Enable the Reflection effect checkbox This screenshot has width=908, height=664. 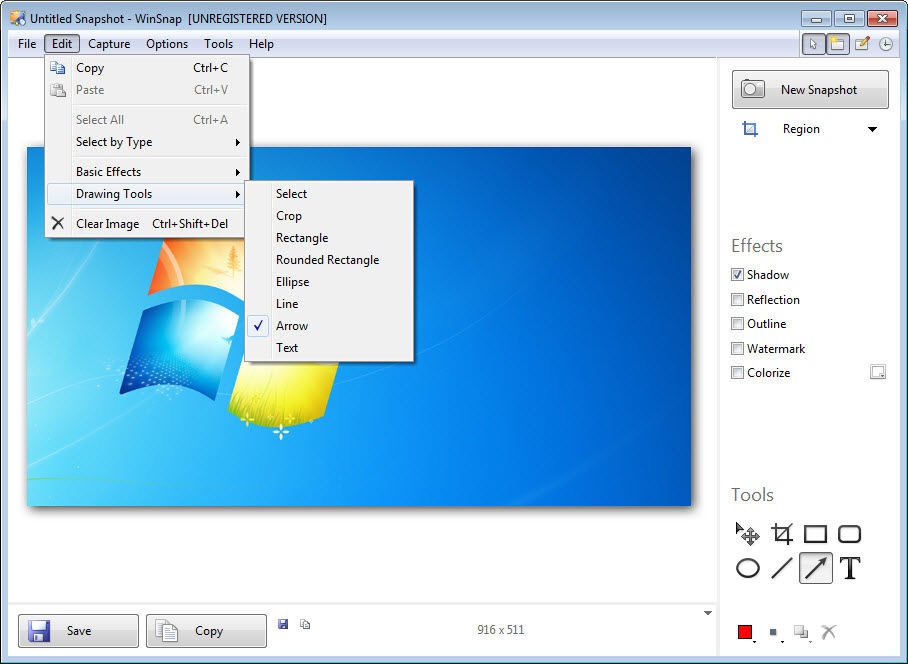coord(737,299)
